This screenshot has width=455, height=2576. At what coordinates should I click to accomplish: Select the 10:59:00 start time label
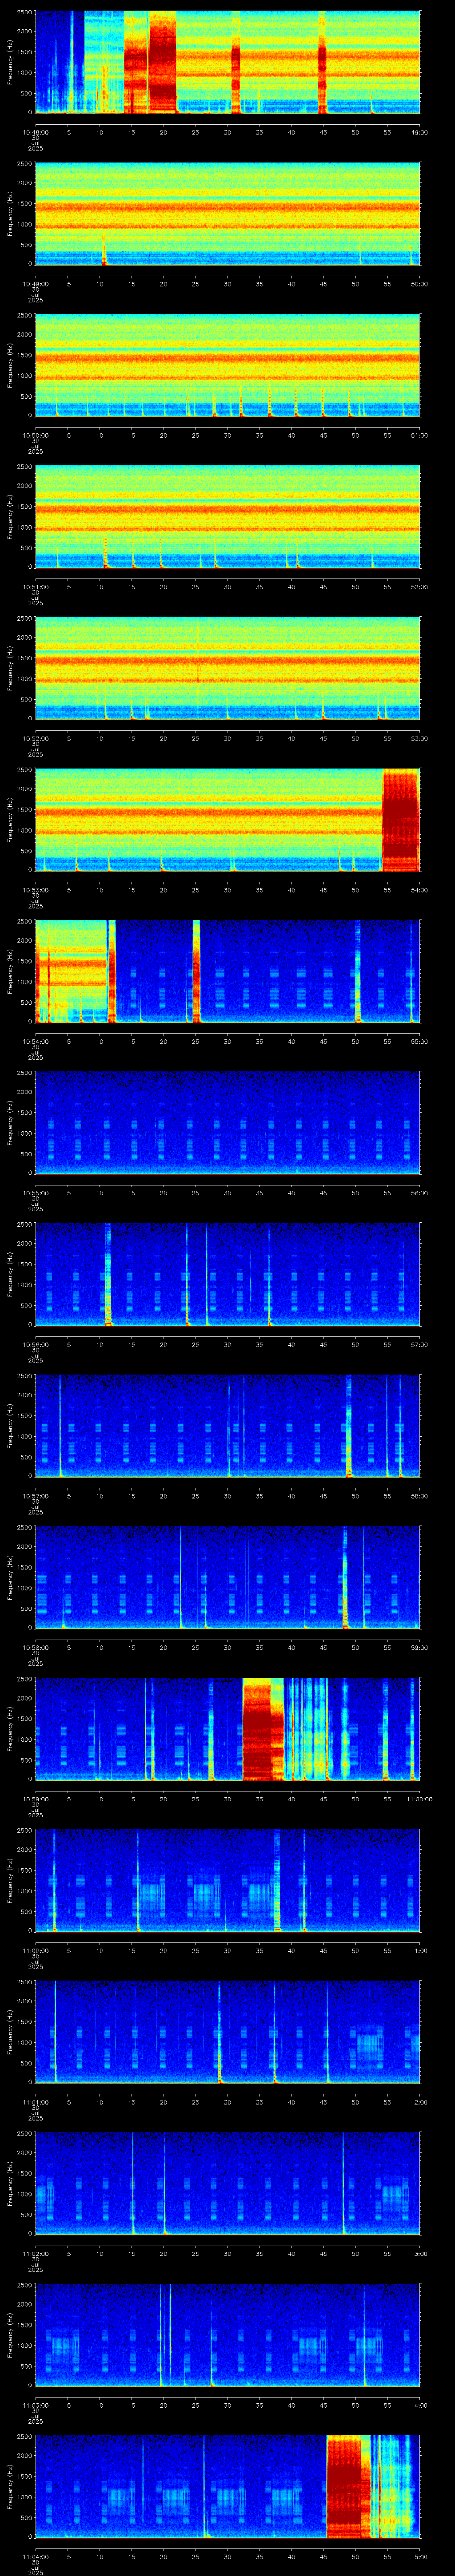coord(35,1799)
